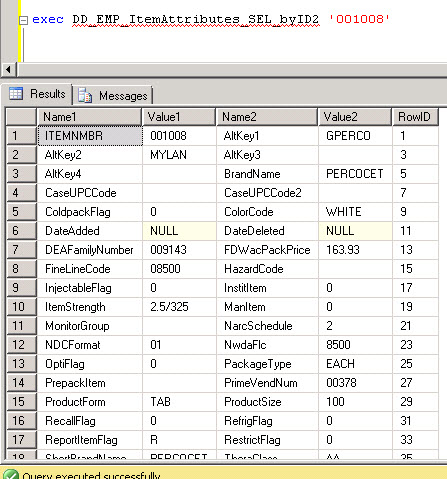The image size is (447, 479).
Task: Click the 2.5/325 strength value
Action: 179,307
